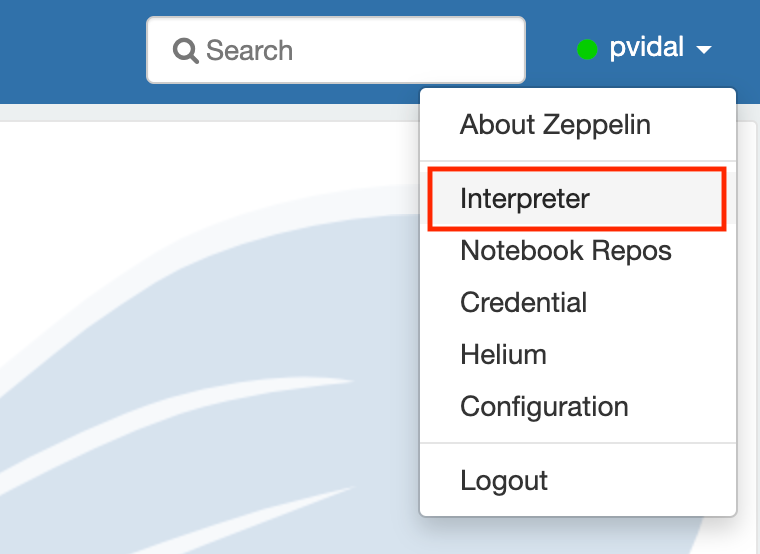760x554 pixels.
Task: Click the green connection status dot
Action: point(588,49)
